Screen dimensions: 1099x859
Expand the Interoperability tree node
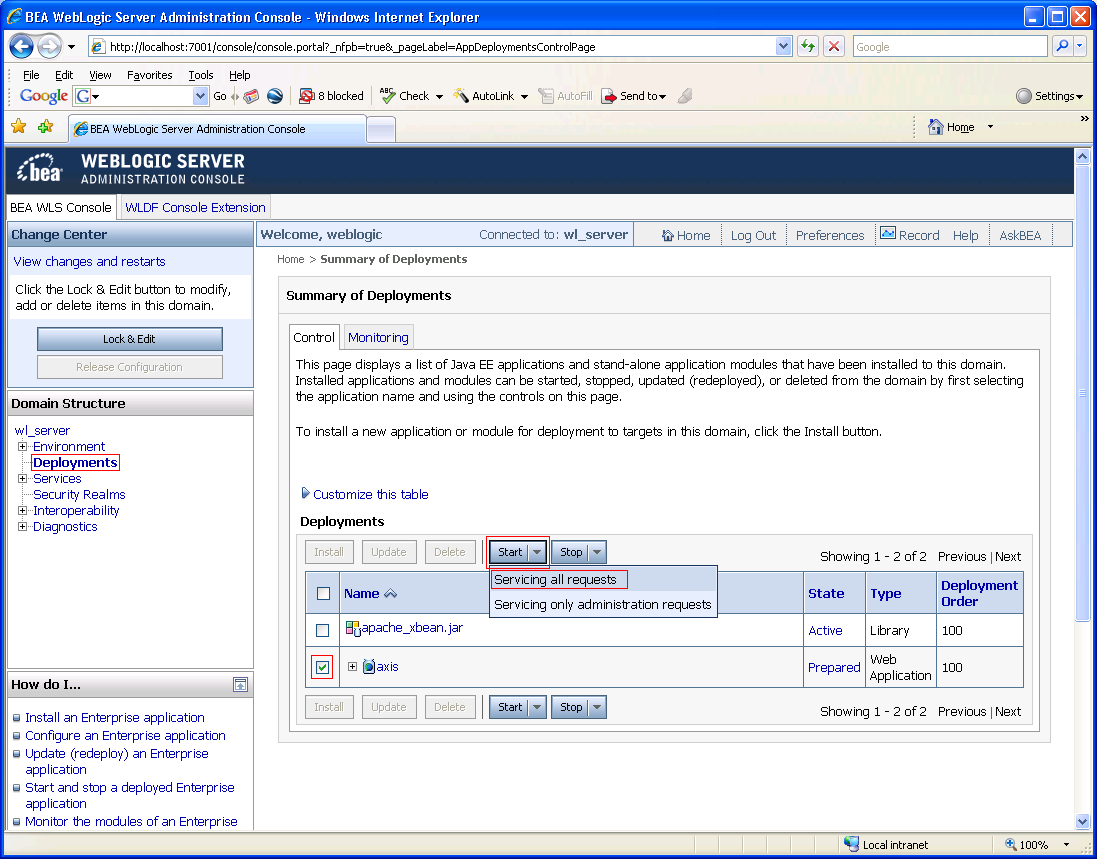pyautogui.click(x=22, y=511)
